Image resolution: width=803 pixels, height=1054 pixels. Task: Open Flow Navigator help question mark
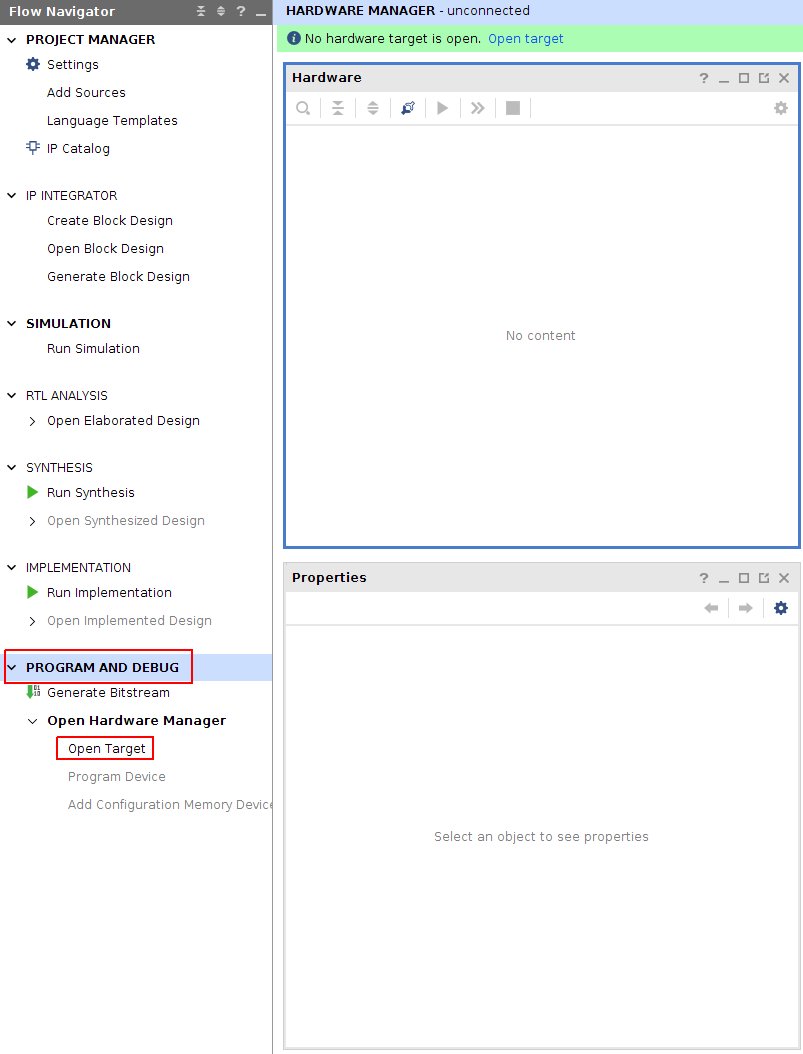241,11
